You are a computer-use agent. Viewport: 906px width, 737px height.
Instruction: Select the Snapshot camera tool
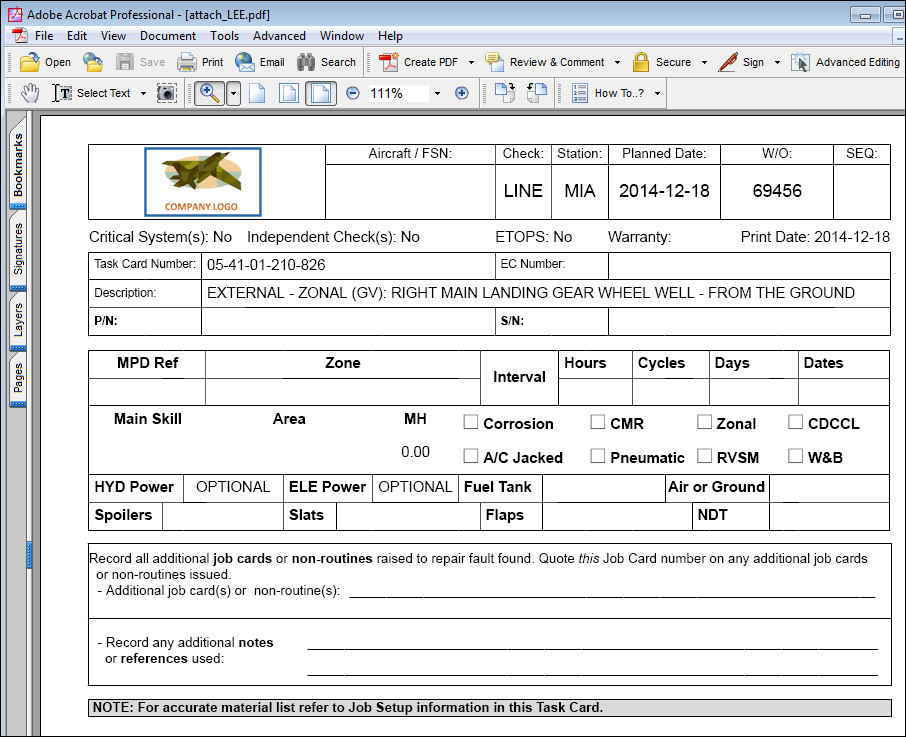pyautogui.click(x=166, y=93)
